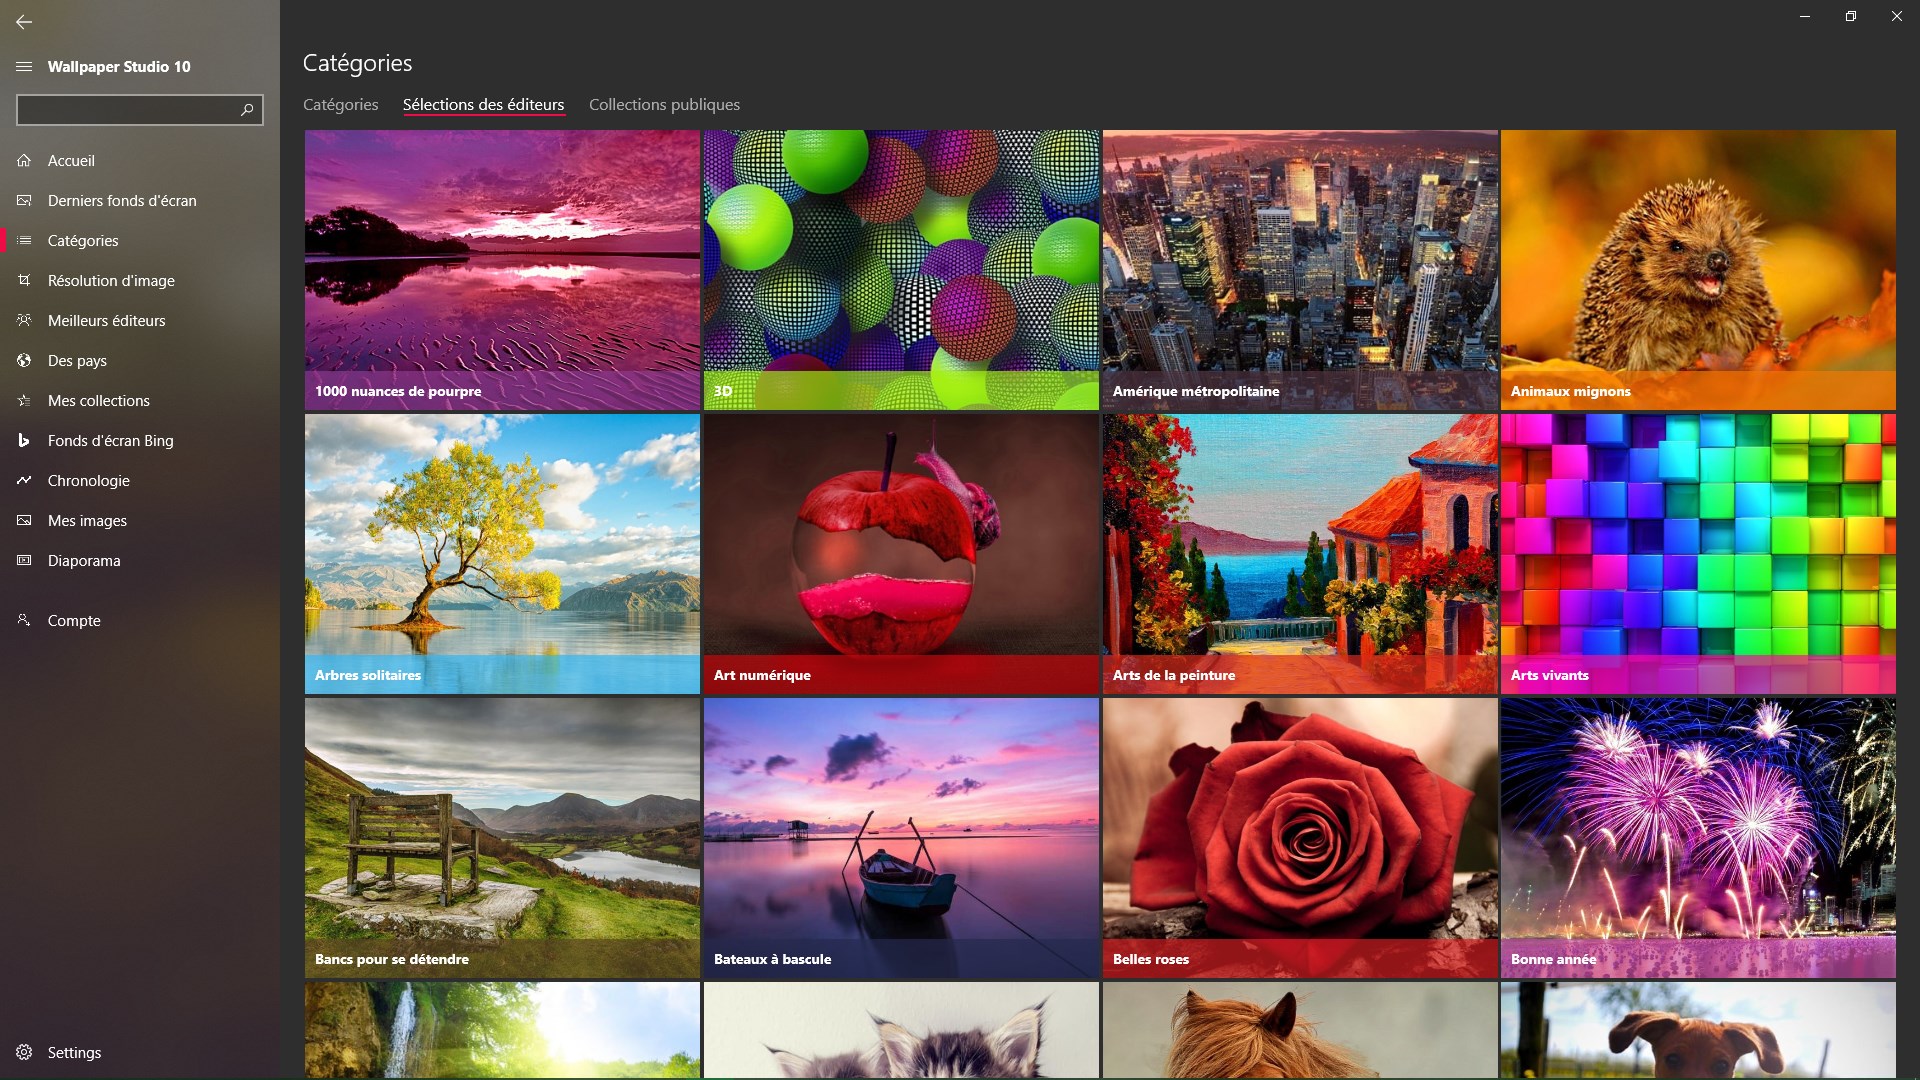Open the Bonne année fireworks collection
The width and height of the screenshot is (1920, 1080).
tap(1697, 836)
